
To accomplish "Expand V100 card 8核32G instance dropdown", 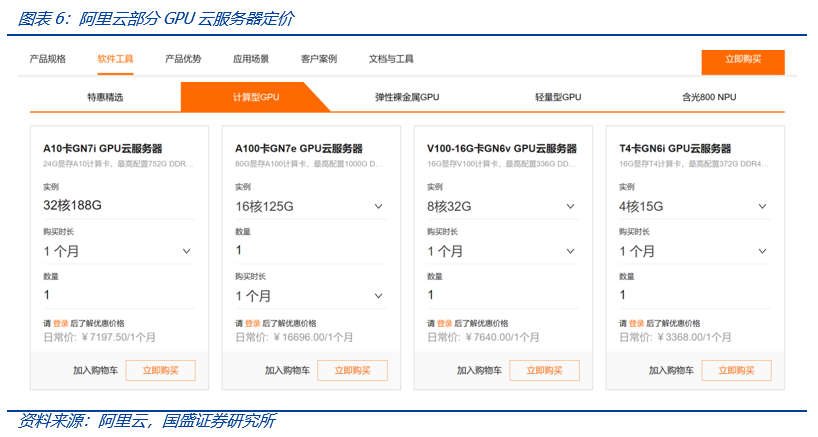I will [x=503, y=207].
